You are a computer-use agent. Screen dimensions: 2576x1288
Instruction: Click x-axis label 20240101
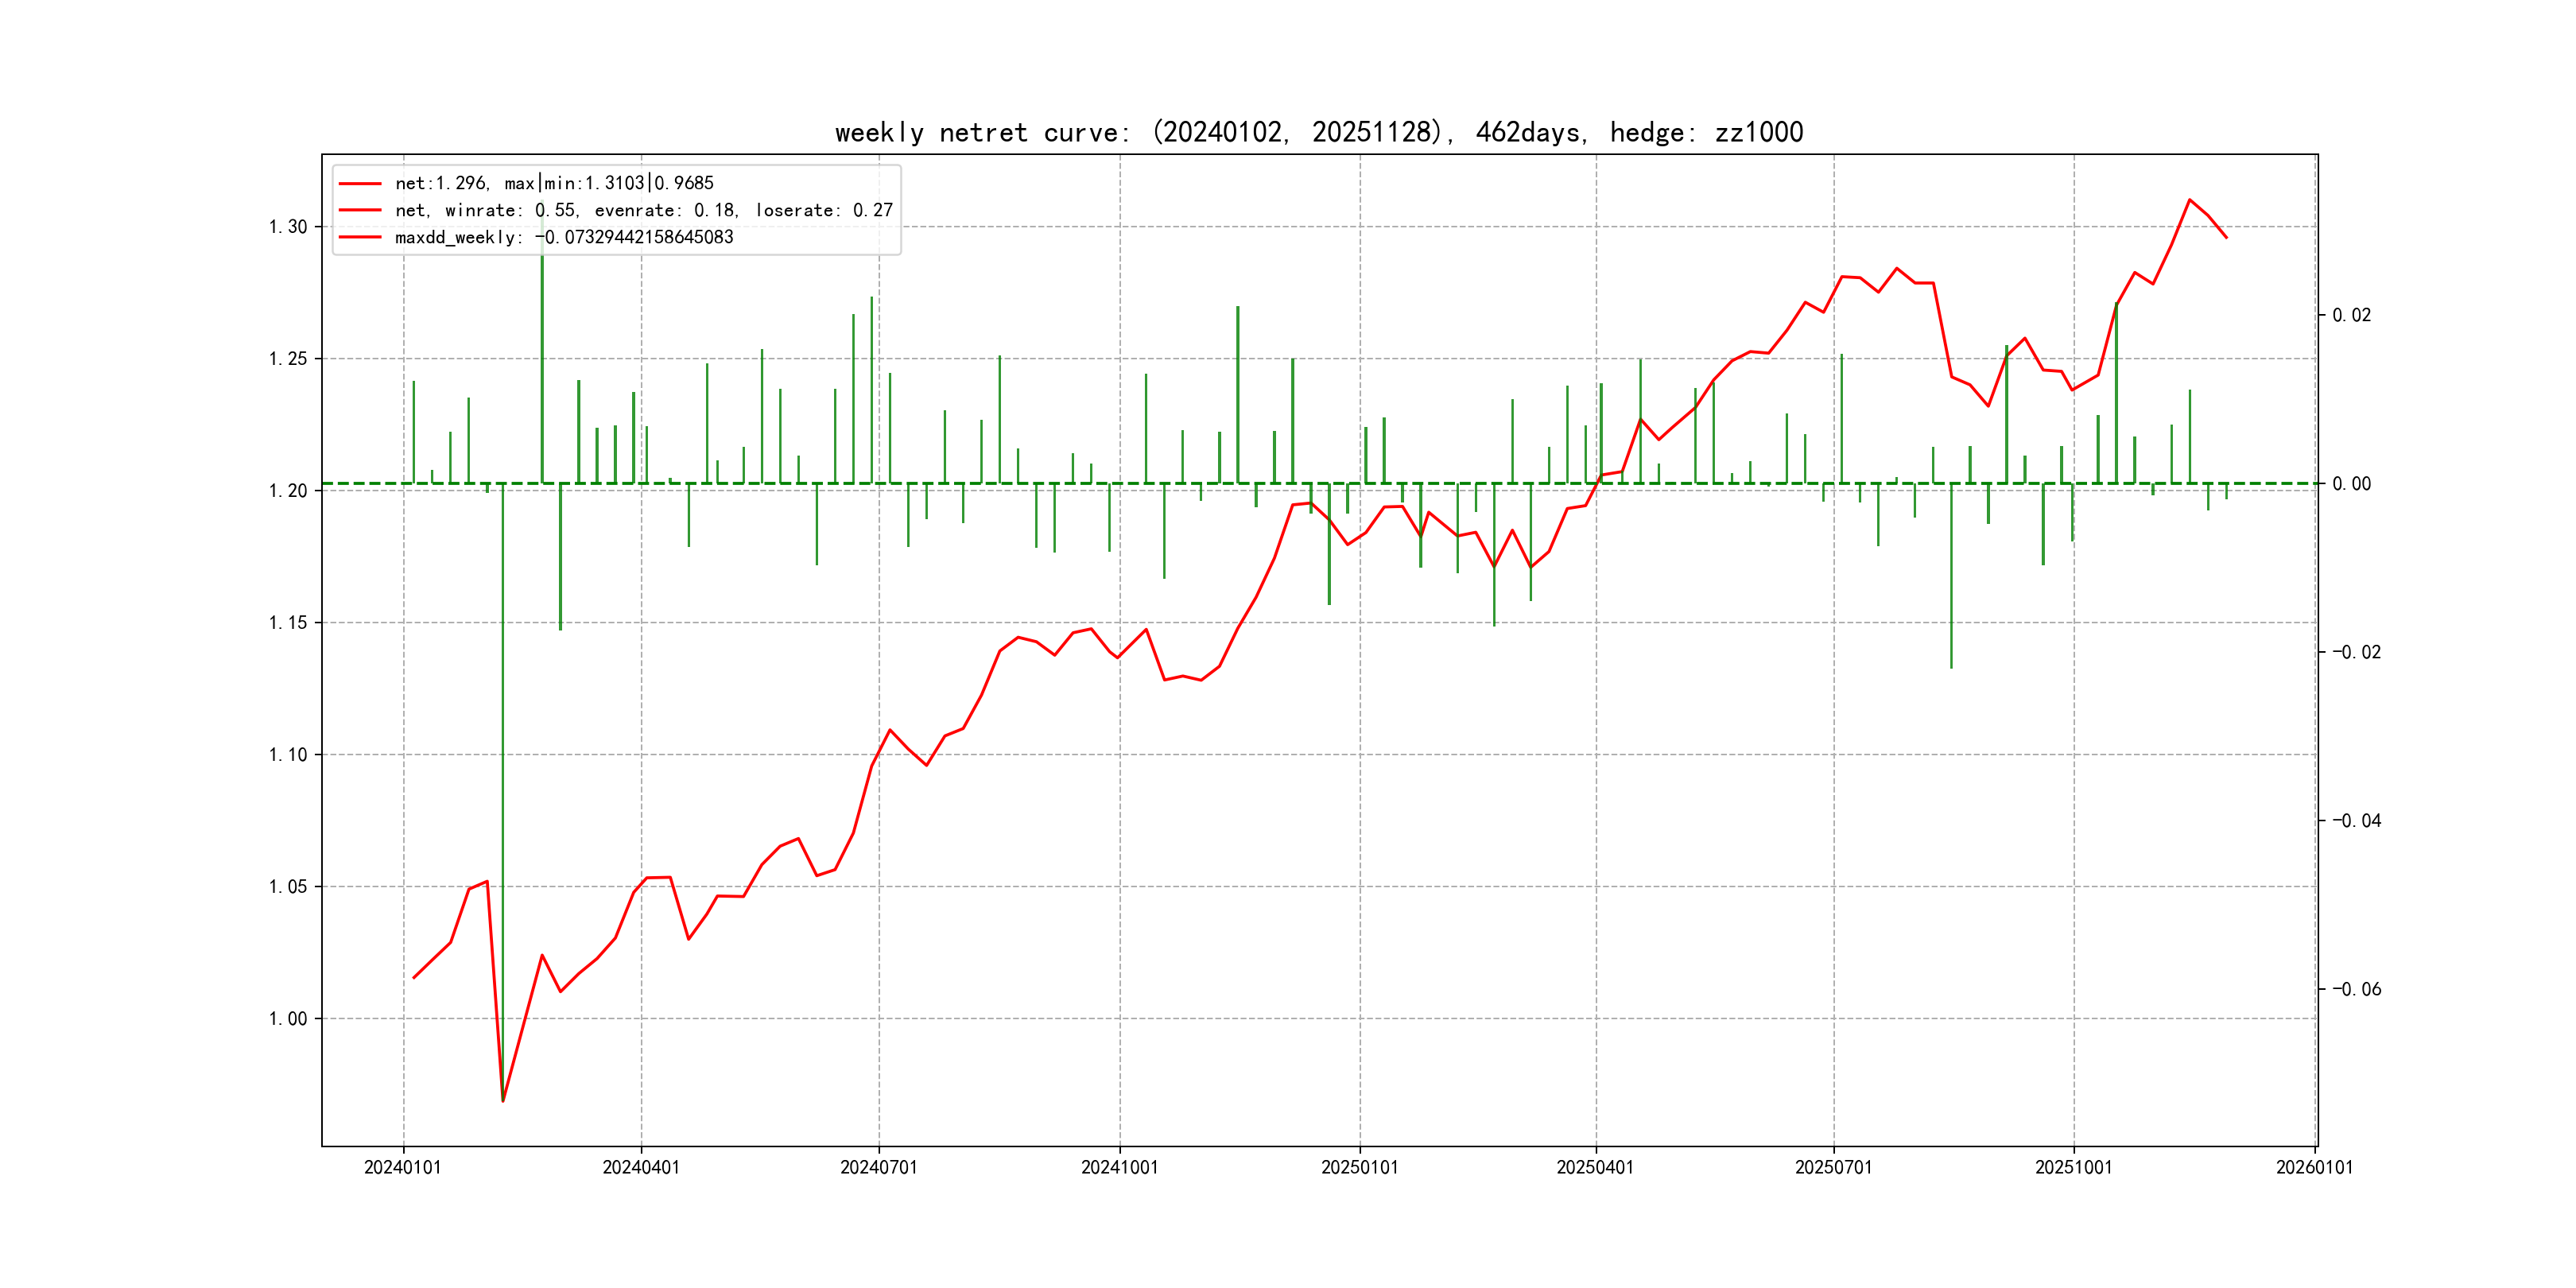coord(402,1167)
